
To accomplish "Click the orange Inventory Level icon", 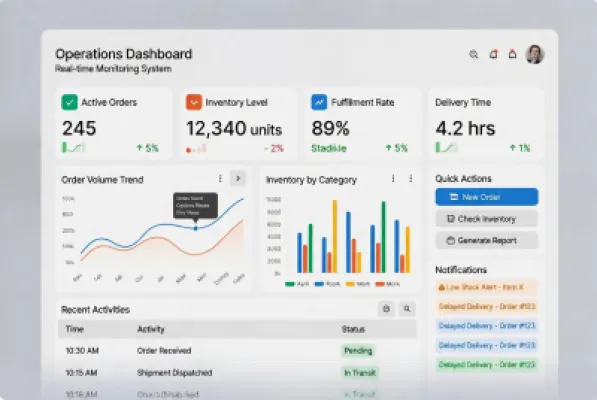I will point(194,102).
